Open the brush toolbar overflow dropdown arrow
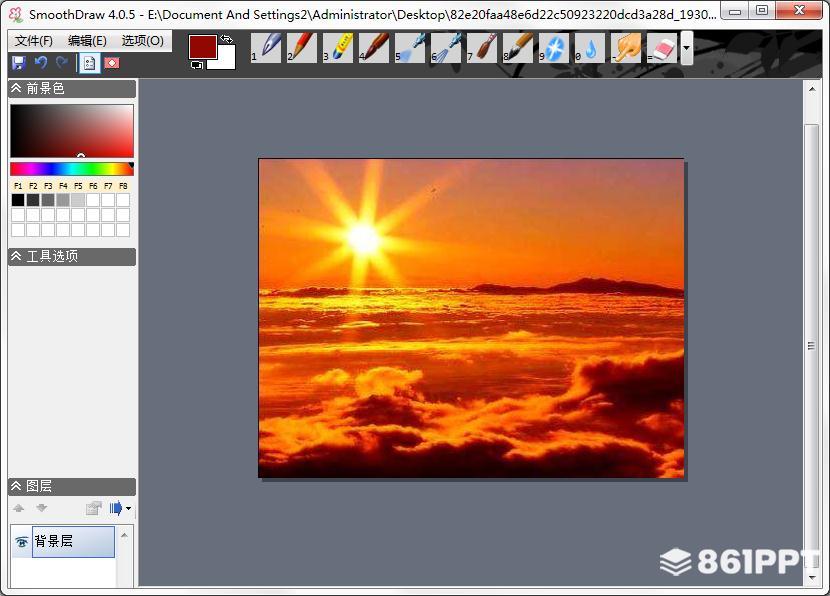This screenshot has width=830, height=596. pos(687,48)
